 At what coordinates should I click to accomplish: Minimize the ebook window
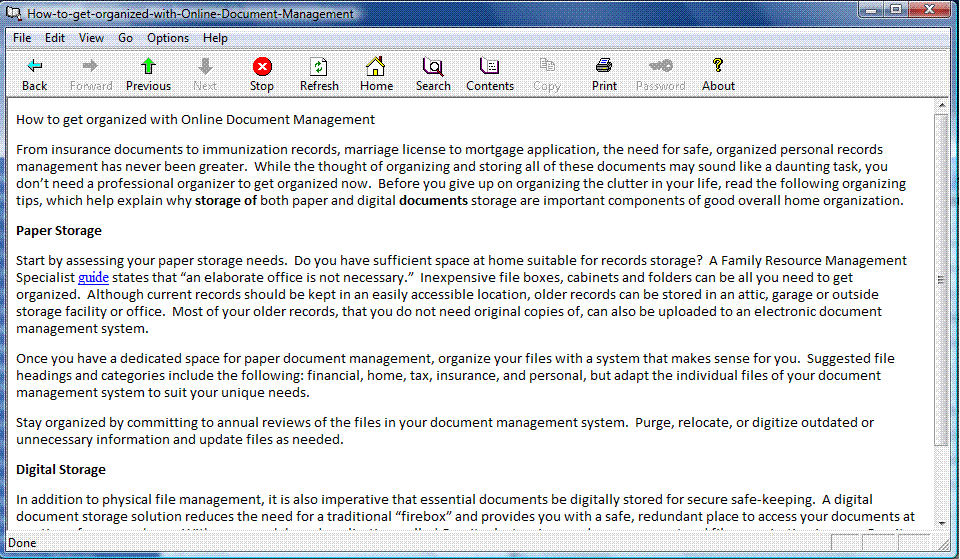(873, 9)
